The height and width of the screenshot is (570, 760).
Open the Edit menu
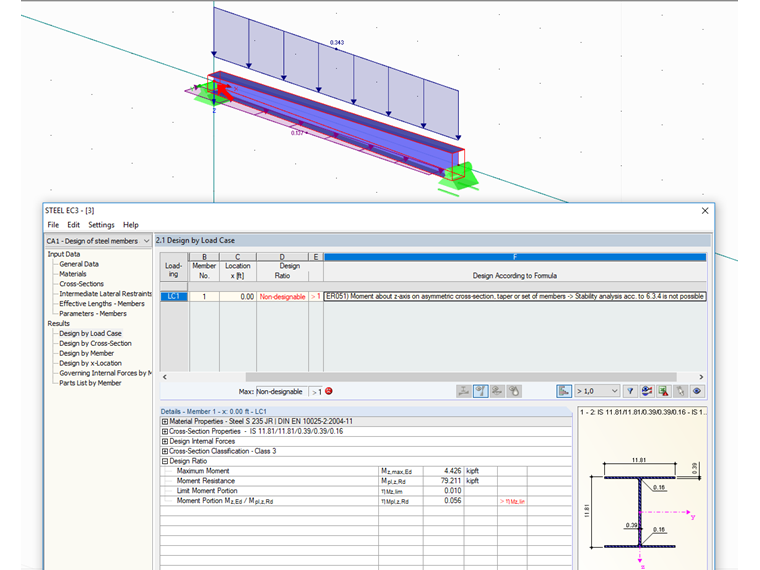click(73, 225)
